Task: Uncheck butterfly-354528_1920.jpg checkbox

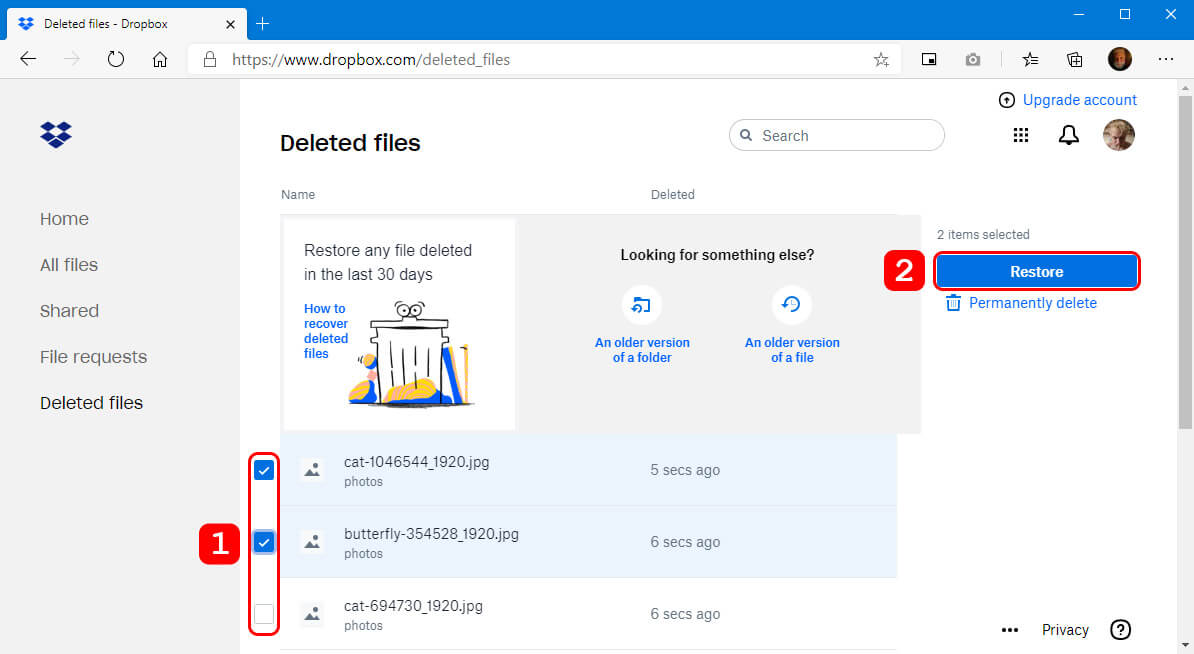Action: [x=264, y=542]
